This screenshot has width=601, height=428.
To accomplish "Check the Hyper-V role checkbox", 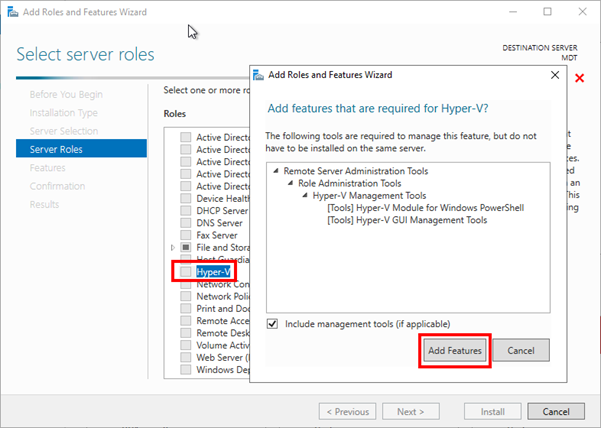I will 186,272.
